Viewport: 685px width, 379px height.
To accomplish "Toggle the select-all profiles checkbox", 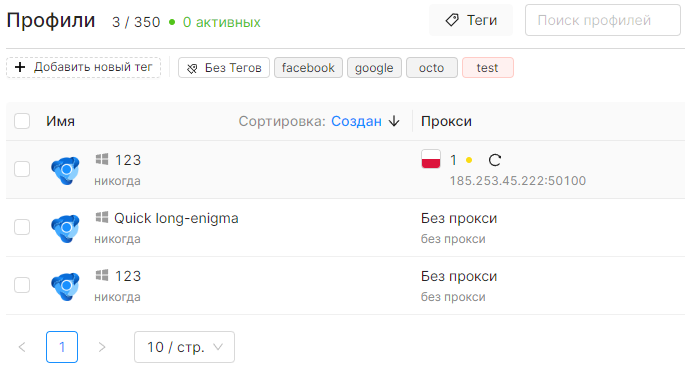I will 22,121.
